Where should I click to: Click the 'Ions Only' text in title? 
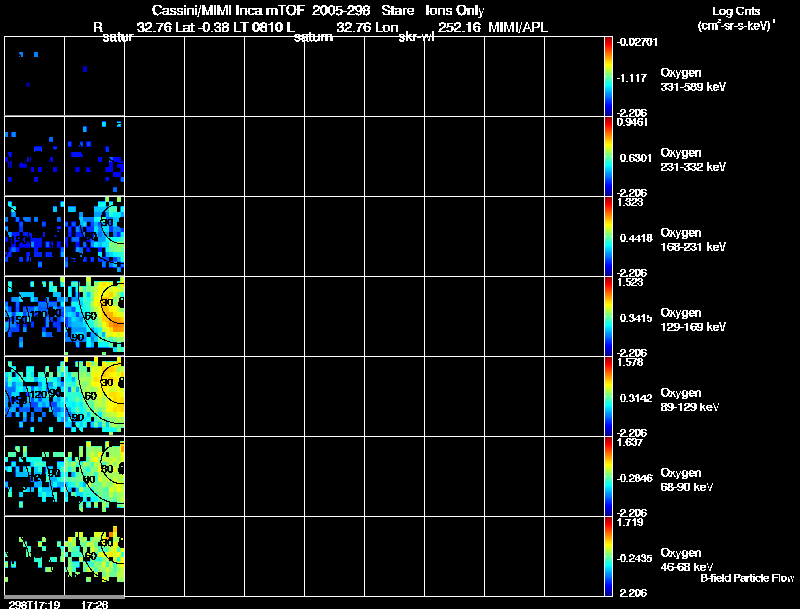click(x=455, y=10)
